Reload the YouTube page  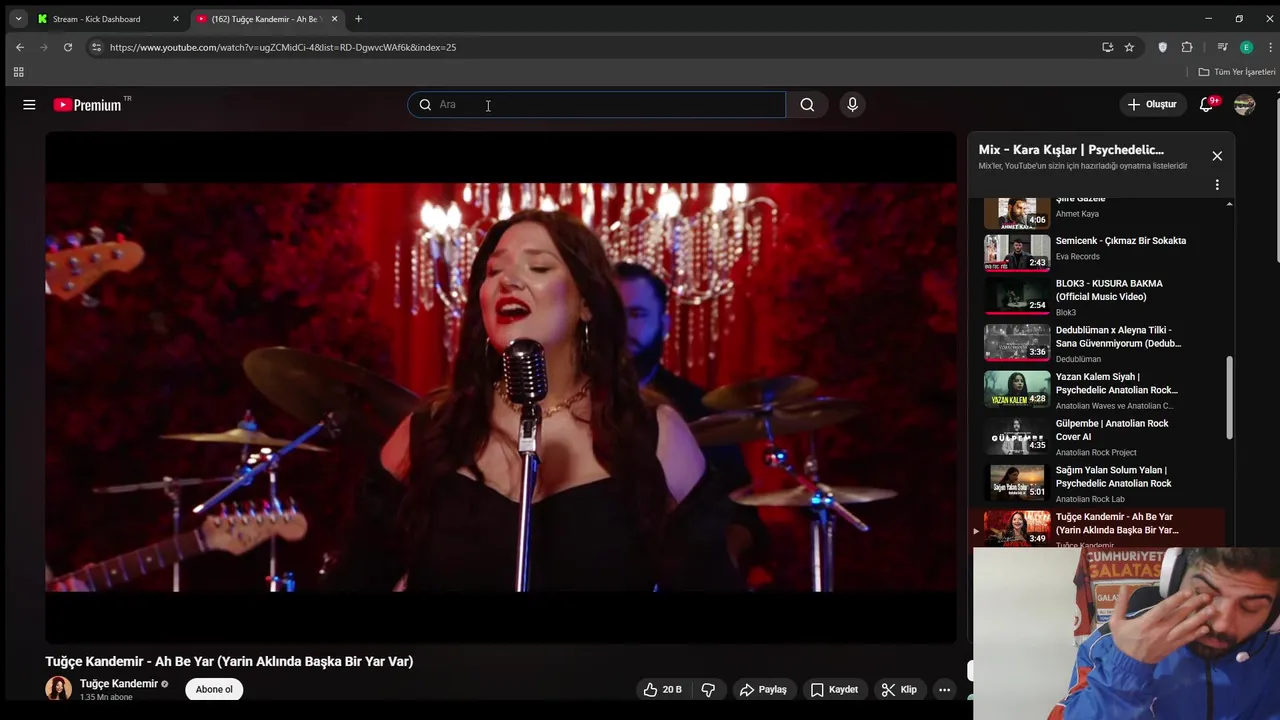click(68, 47)
